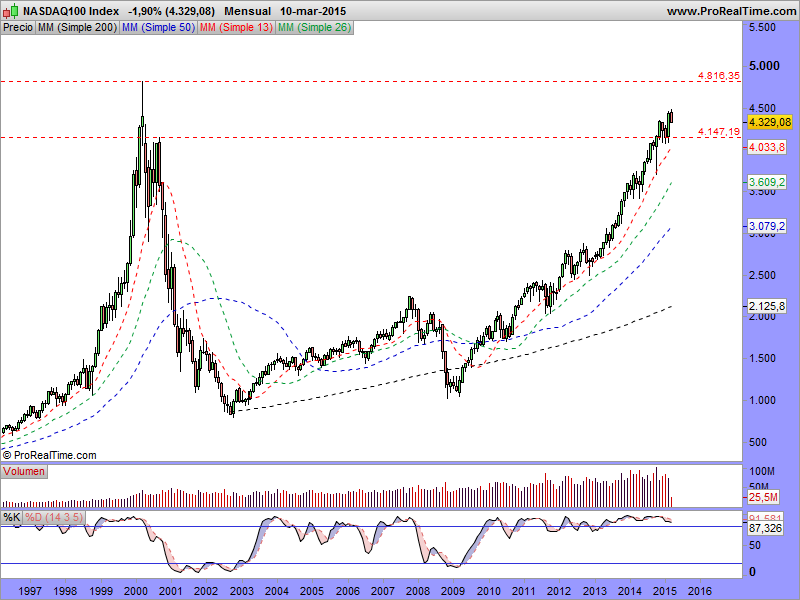The image size is (800, 600).
Task: Click the 4.816,35 resistance level label
Action: click(719, 76)
